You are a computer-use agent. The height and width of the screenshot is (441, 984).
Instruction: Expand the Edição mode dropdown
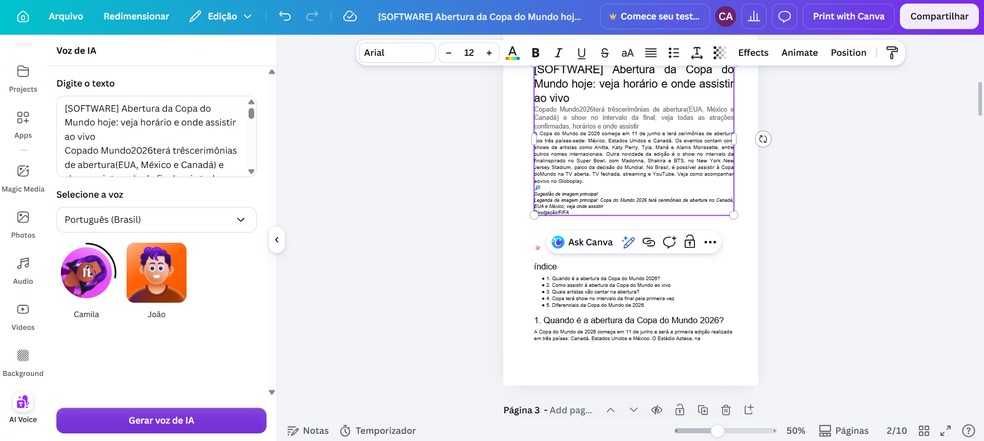coord(220,16)
